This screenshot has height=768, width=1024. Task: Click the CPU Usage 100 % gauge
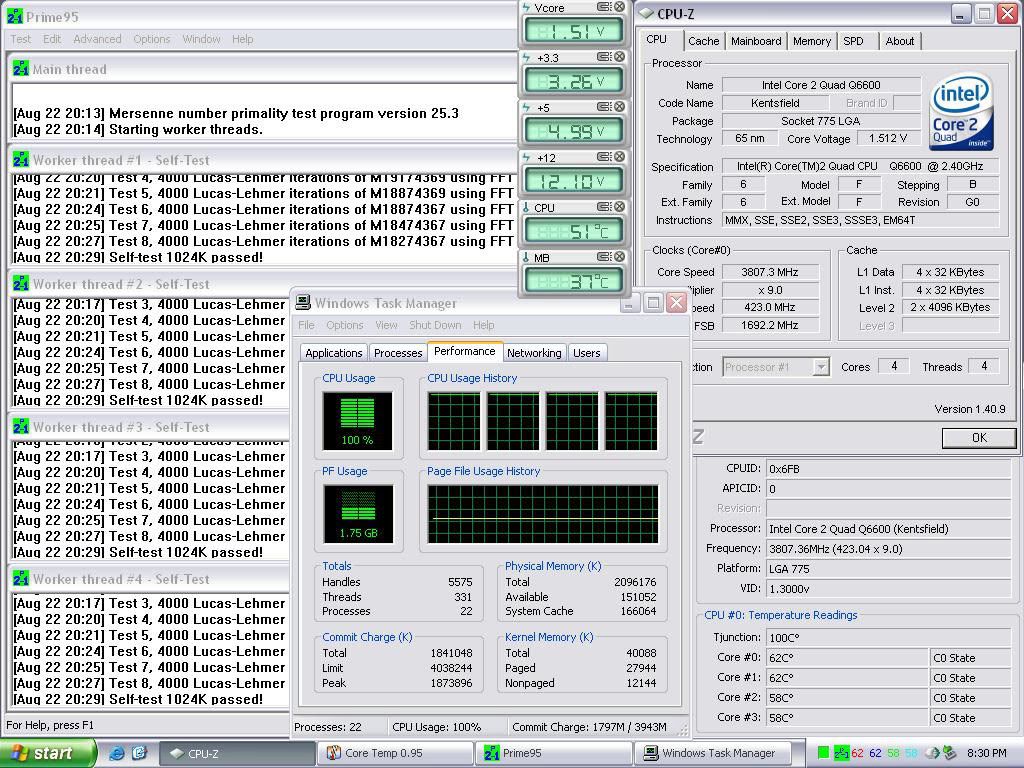pyautogui.click(x=357, y=421)
